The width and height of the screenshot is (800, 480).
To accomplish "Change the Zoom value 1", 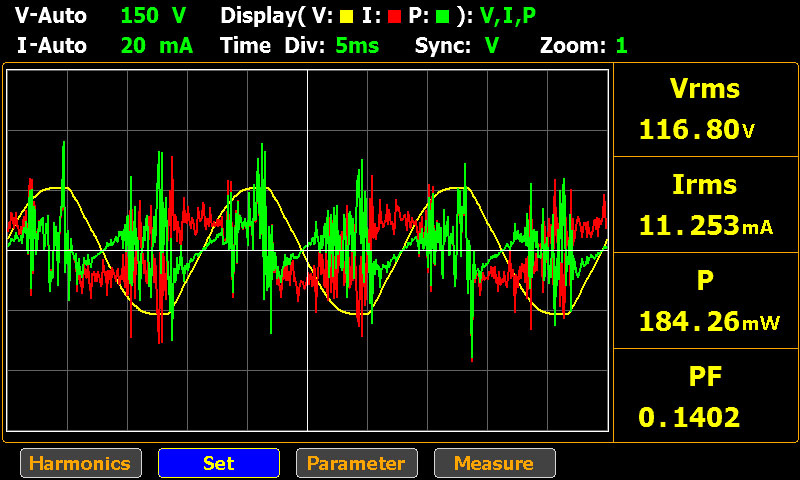I will click(621, 45).
